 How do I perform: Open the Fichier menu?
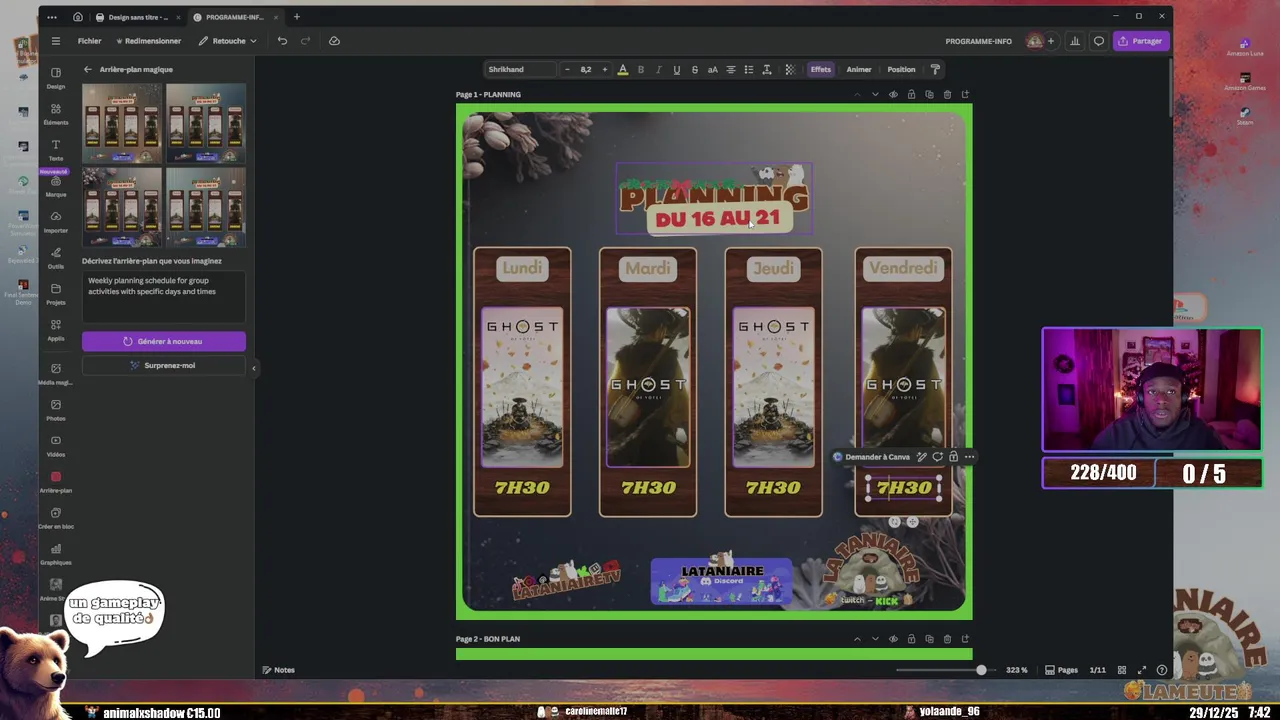click(89, 41)
